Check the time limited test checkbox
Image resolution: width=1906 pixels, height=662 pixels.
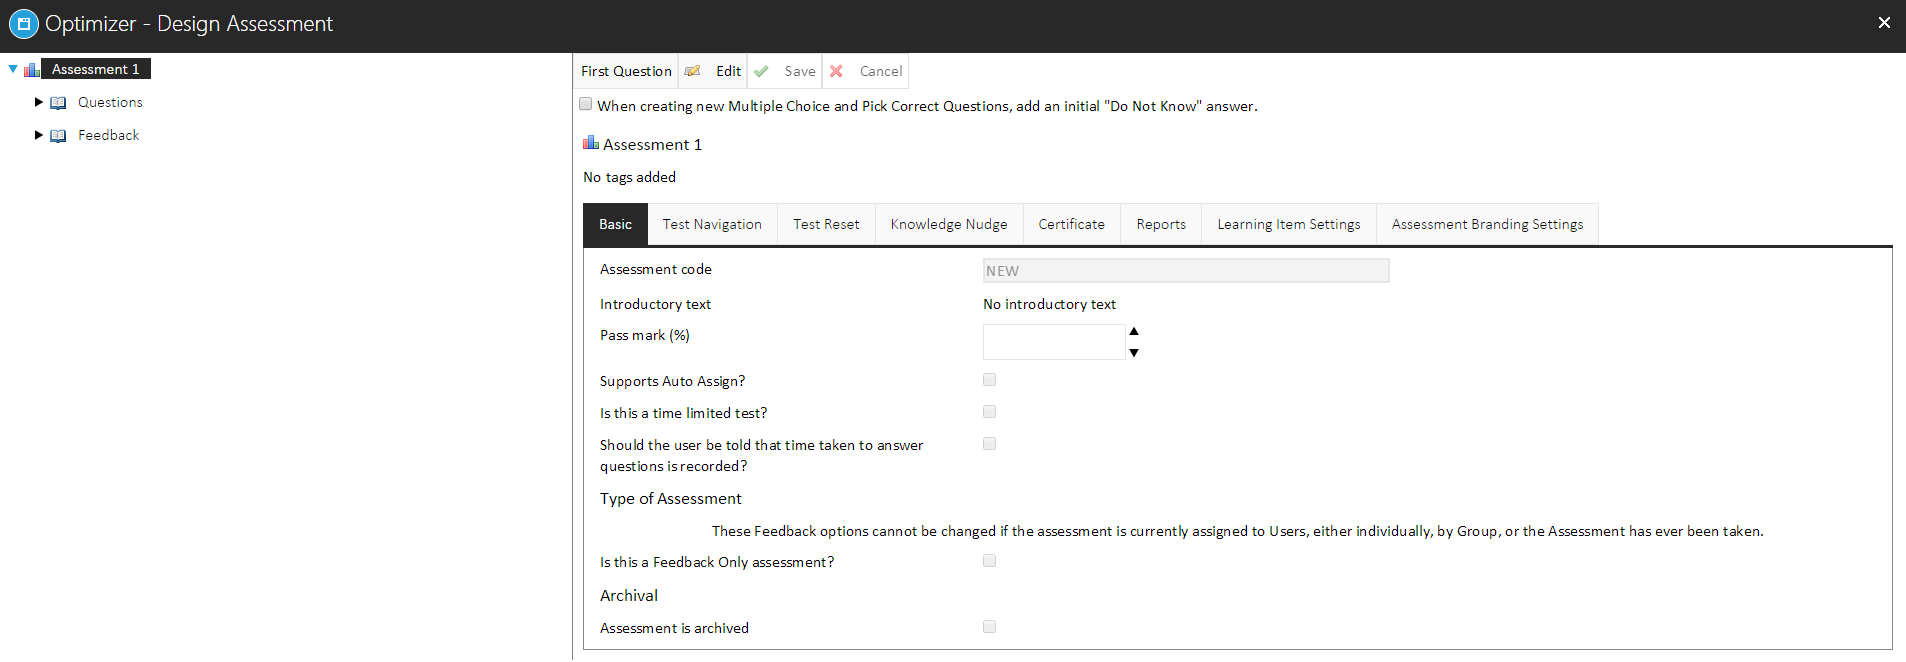click(x=989, y=412)
